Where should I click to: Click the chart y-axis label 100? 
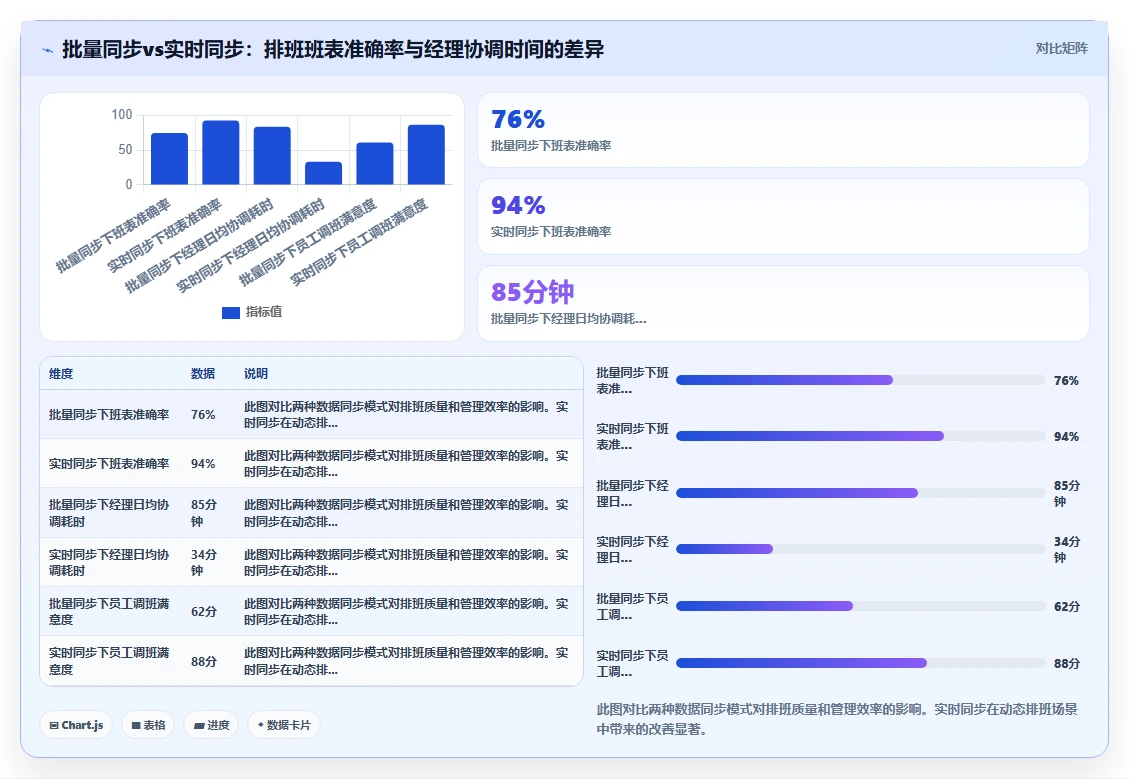tap(122, 114)
